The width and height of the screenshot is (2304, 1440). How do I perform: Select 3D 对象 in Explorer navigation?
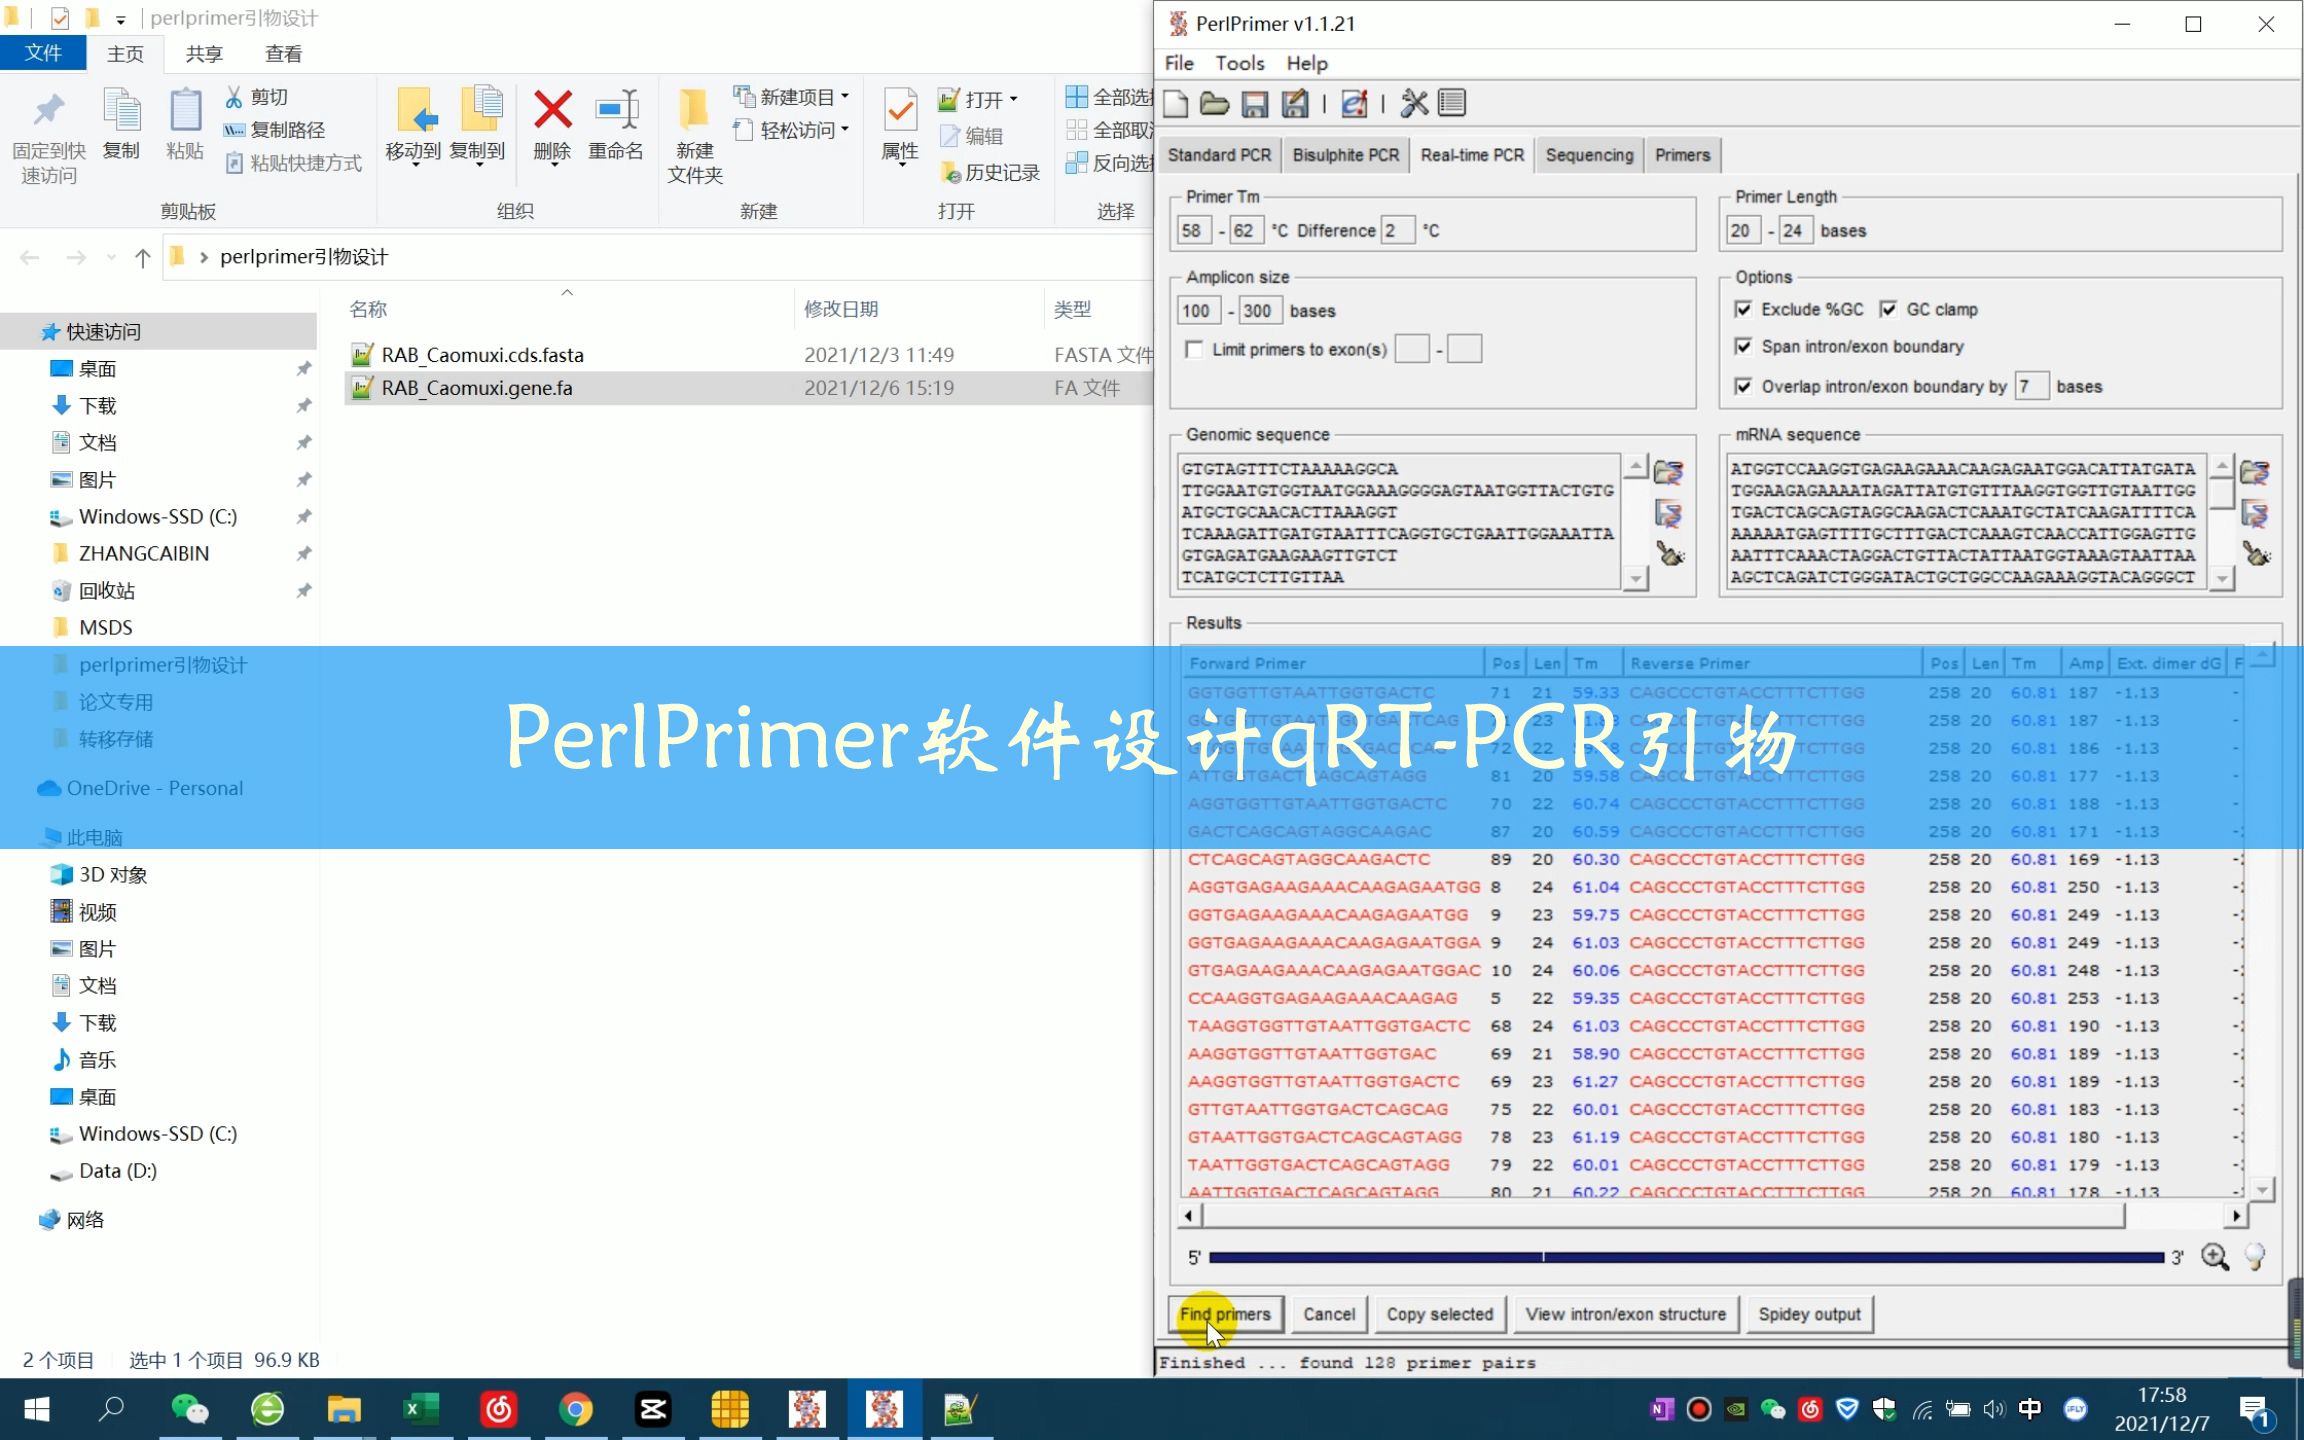point(113,875)
